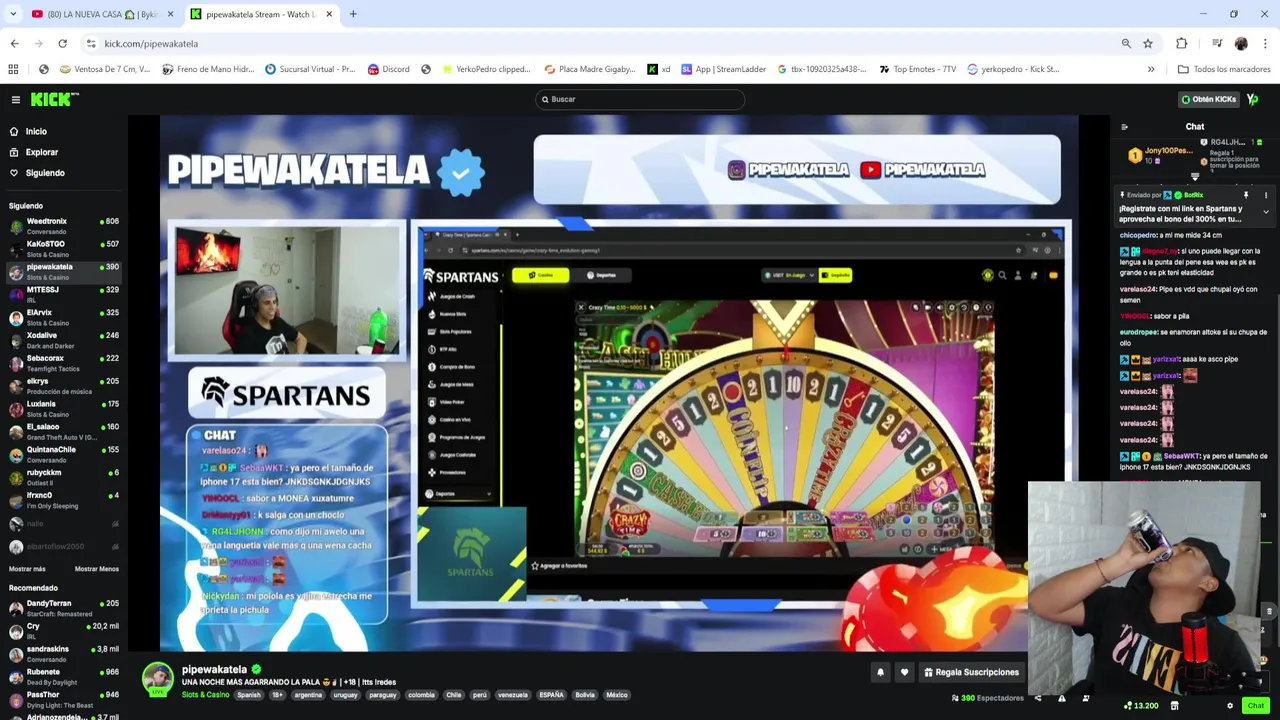This screenshot has height=720, width=1280.
Task: Open the Discord bookmark
Action: point(388,69)
